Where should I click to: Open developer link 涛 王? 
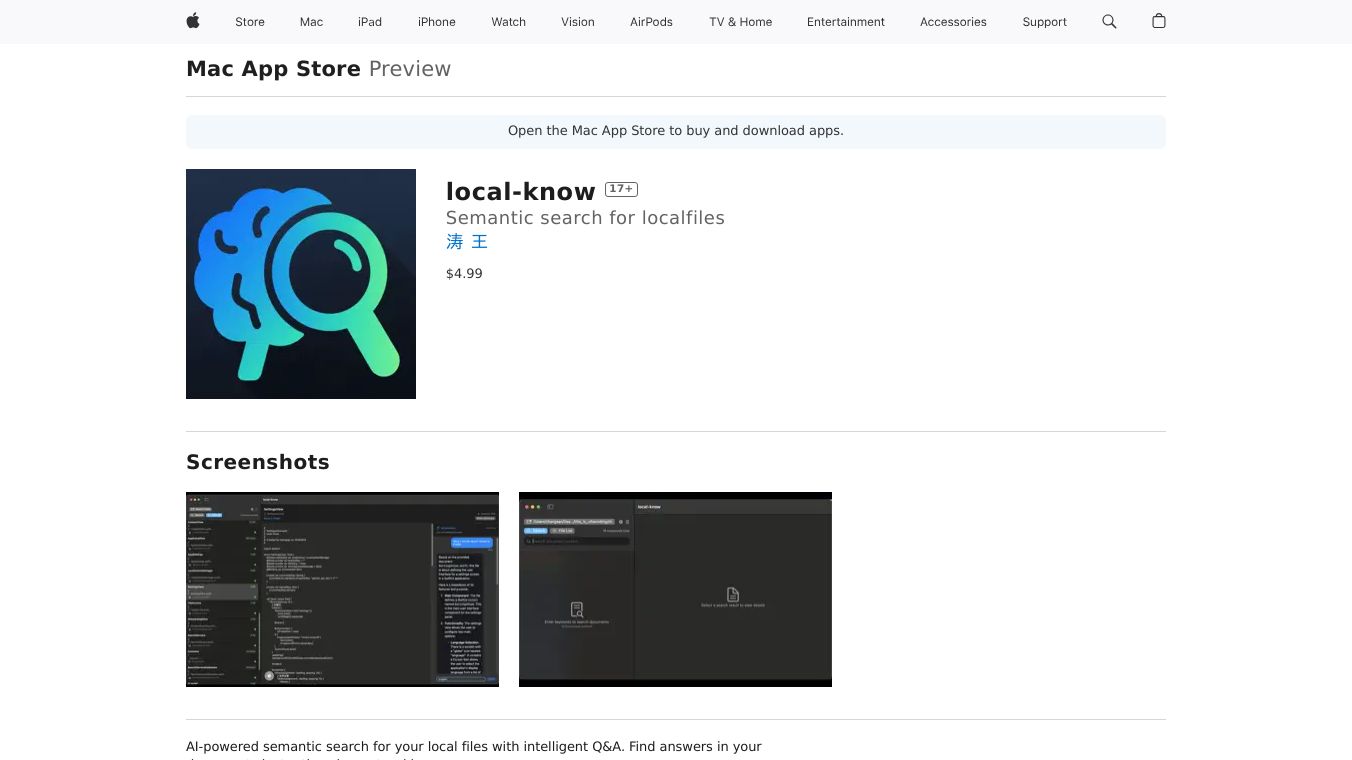(x=467, y=242)
